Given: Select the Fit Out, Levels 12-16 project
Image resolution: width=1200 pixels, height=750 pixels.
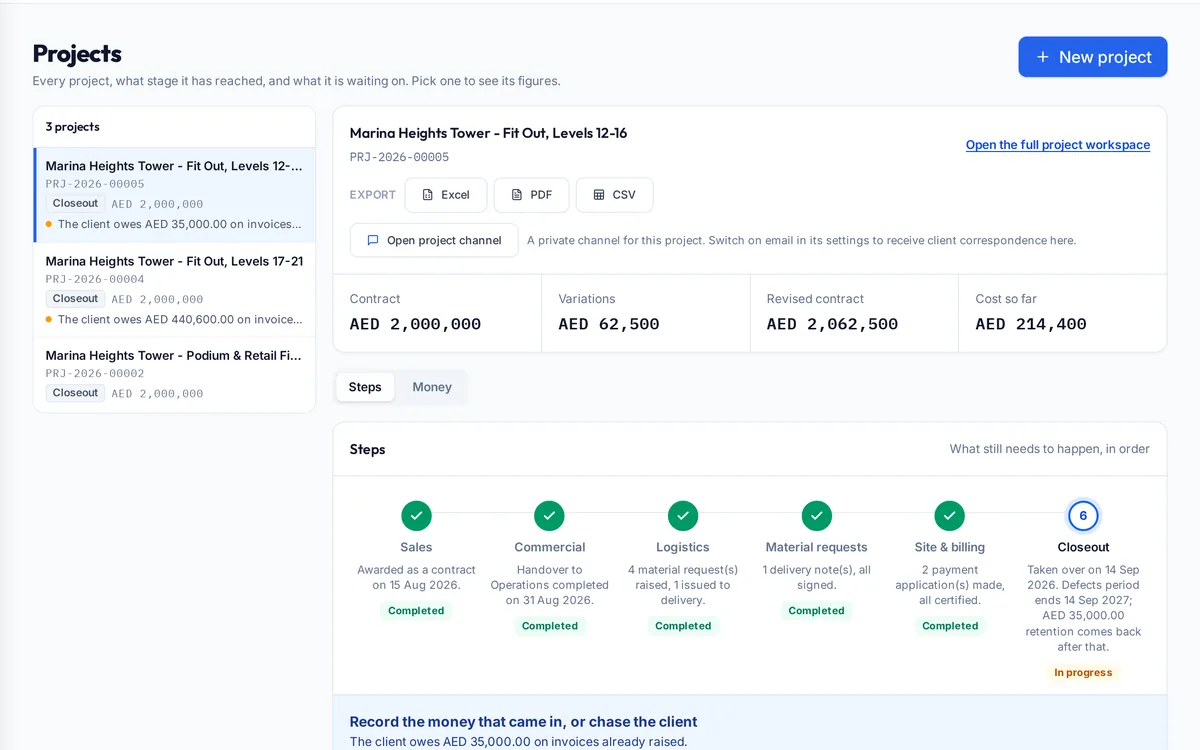Looking at the screenshot, I should coord(175,195).
